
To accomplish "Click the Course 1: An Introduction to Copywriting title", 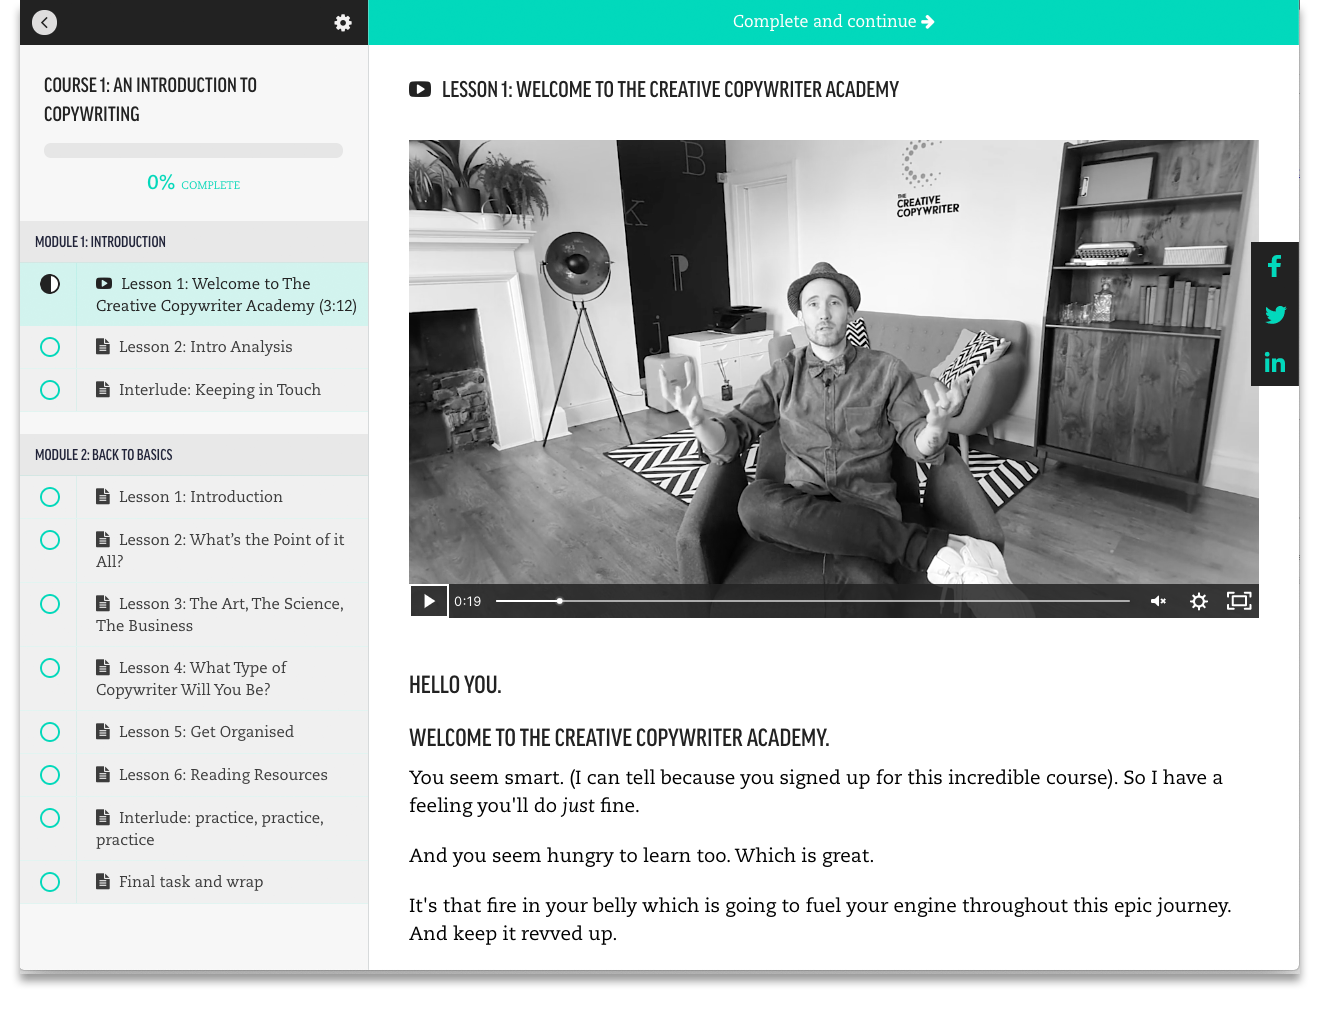I will click(x=150, y=100).
